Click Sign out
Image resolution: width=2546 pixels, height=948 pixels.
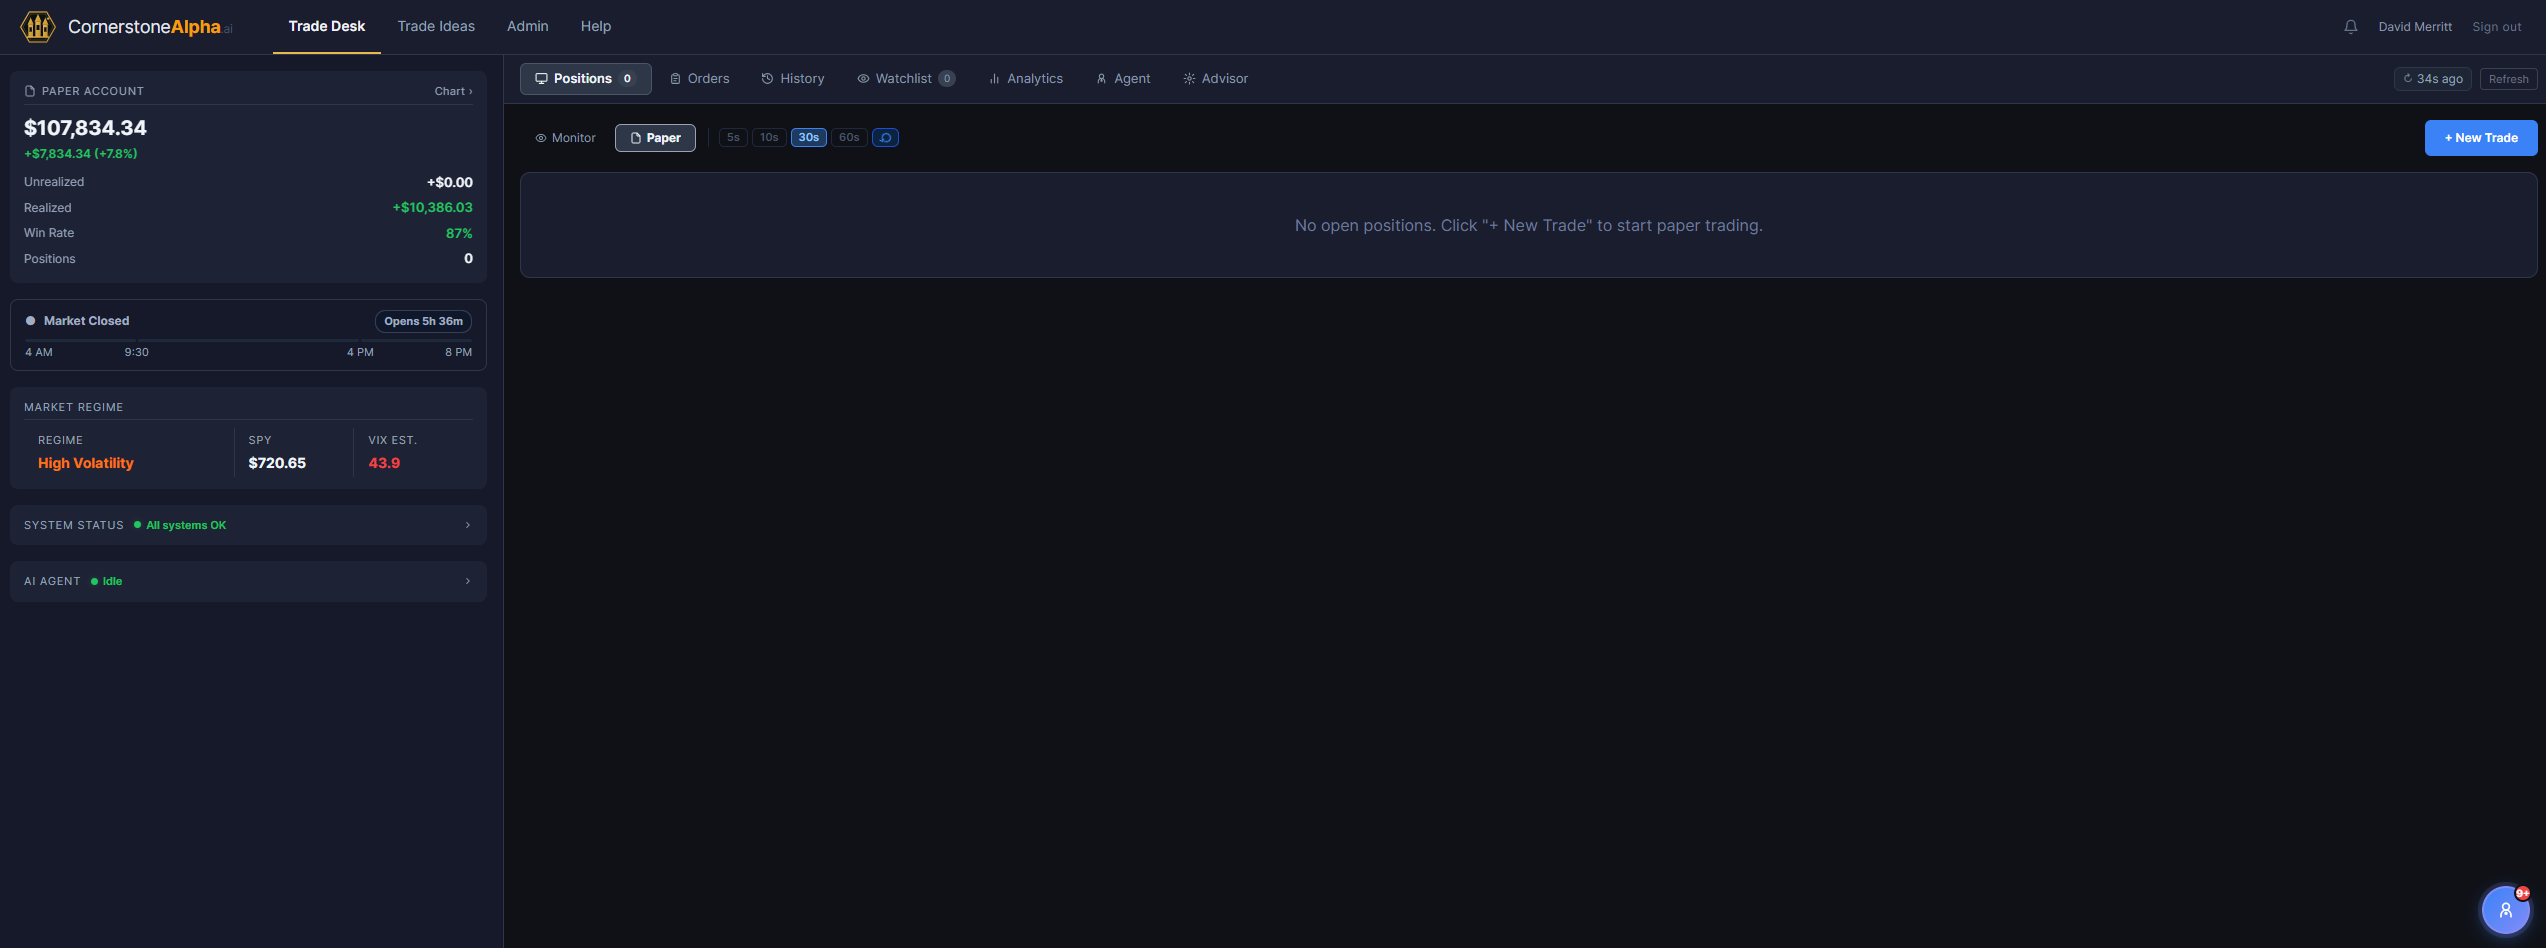pos(2497,27)
